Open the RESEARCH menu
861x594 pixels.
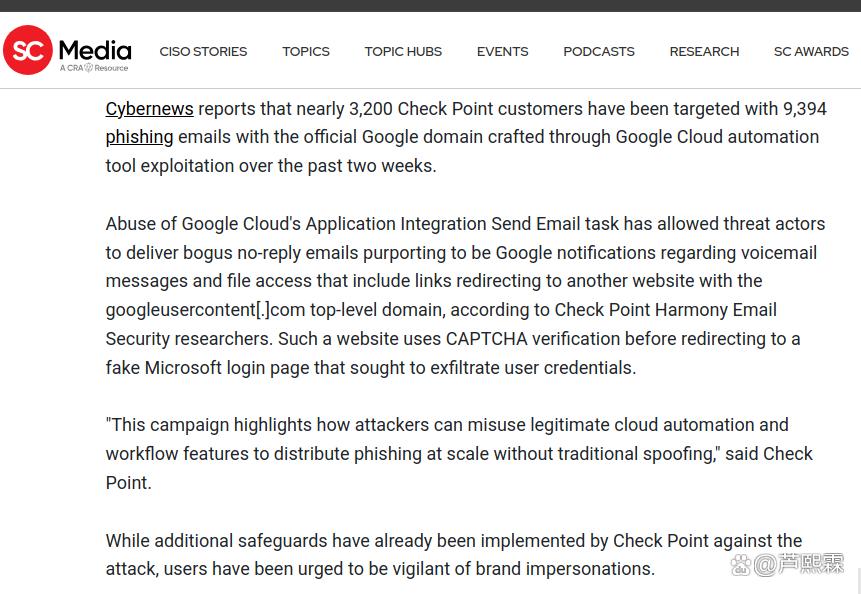pos(704,52)
